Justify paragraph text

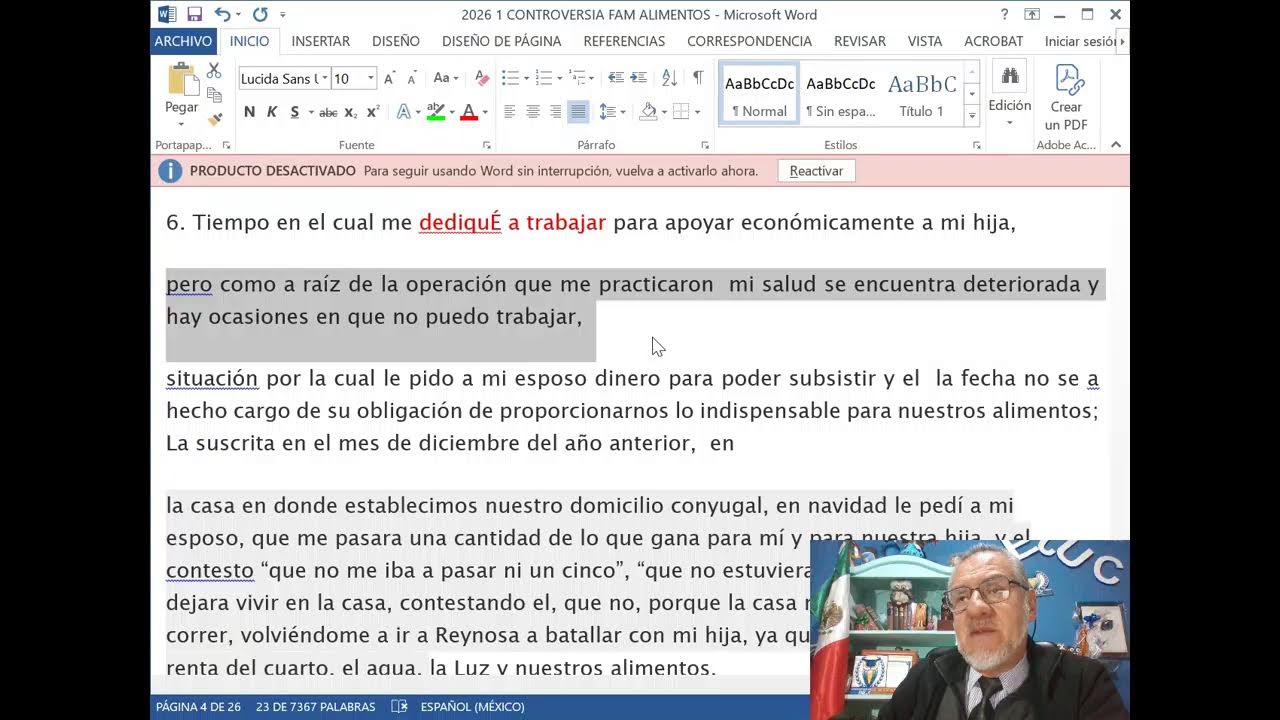coord(578,112)
